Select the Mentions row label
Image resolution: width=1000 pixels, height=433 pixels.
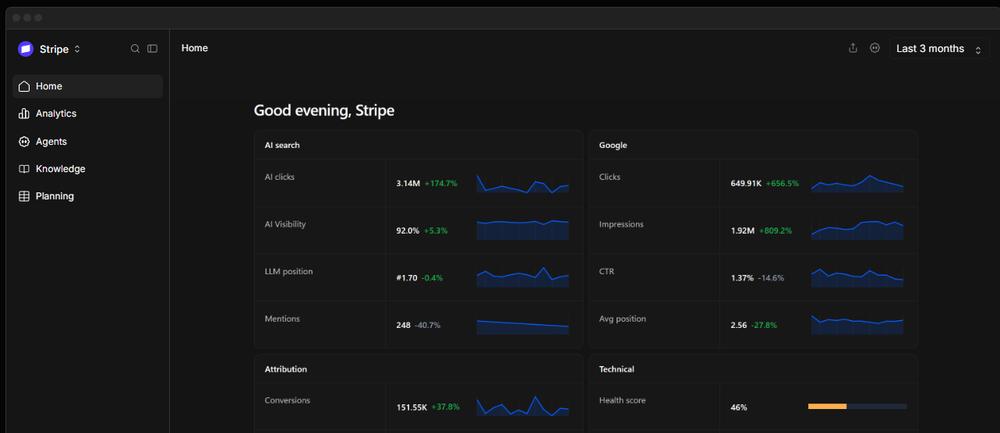click(282, 319)
